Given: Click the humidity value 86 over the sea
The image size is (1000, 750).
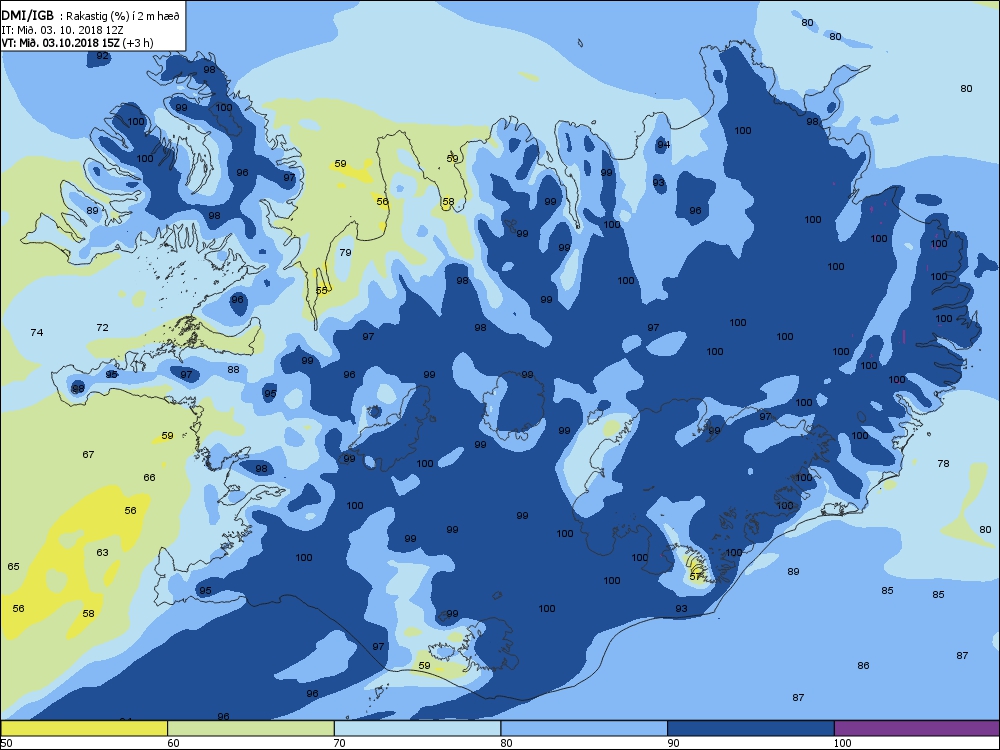Looking at the screenshot, I should click(863, 666).
